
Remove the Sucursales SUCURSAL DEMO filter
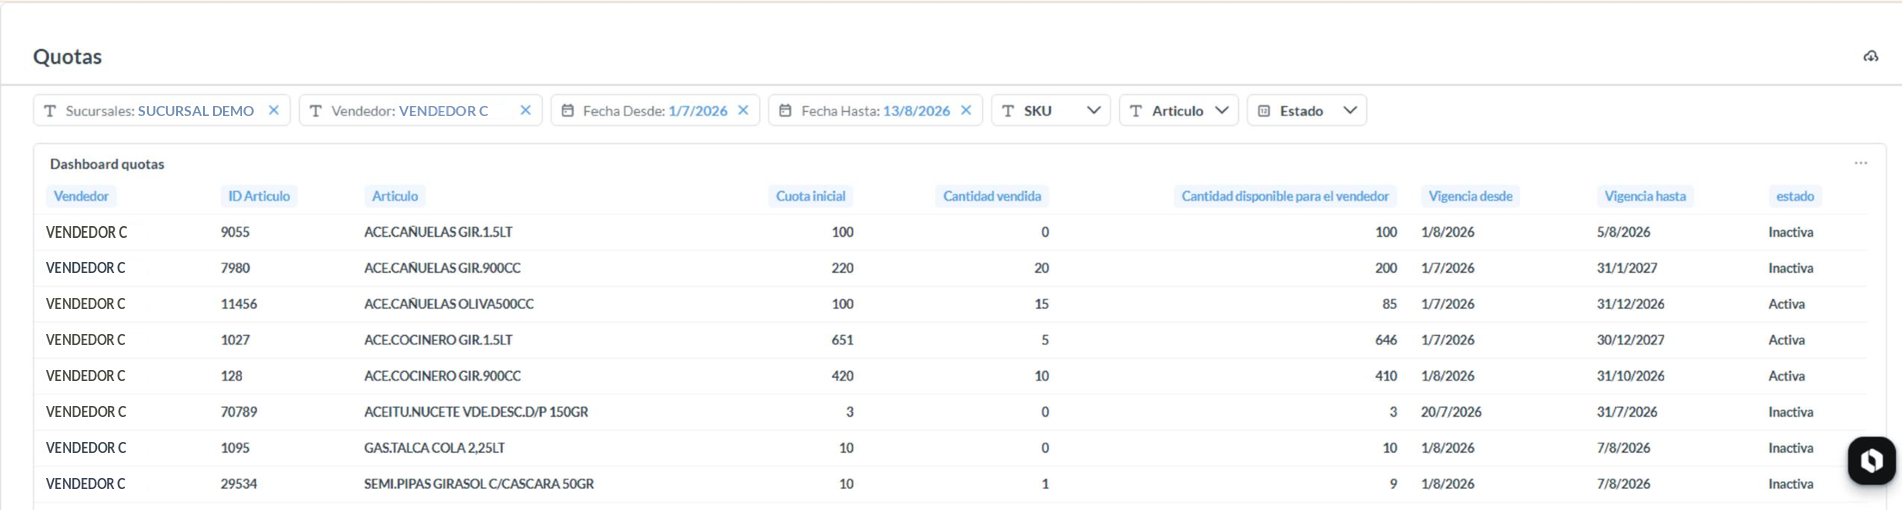pos(273,110)
